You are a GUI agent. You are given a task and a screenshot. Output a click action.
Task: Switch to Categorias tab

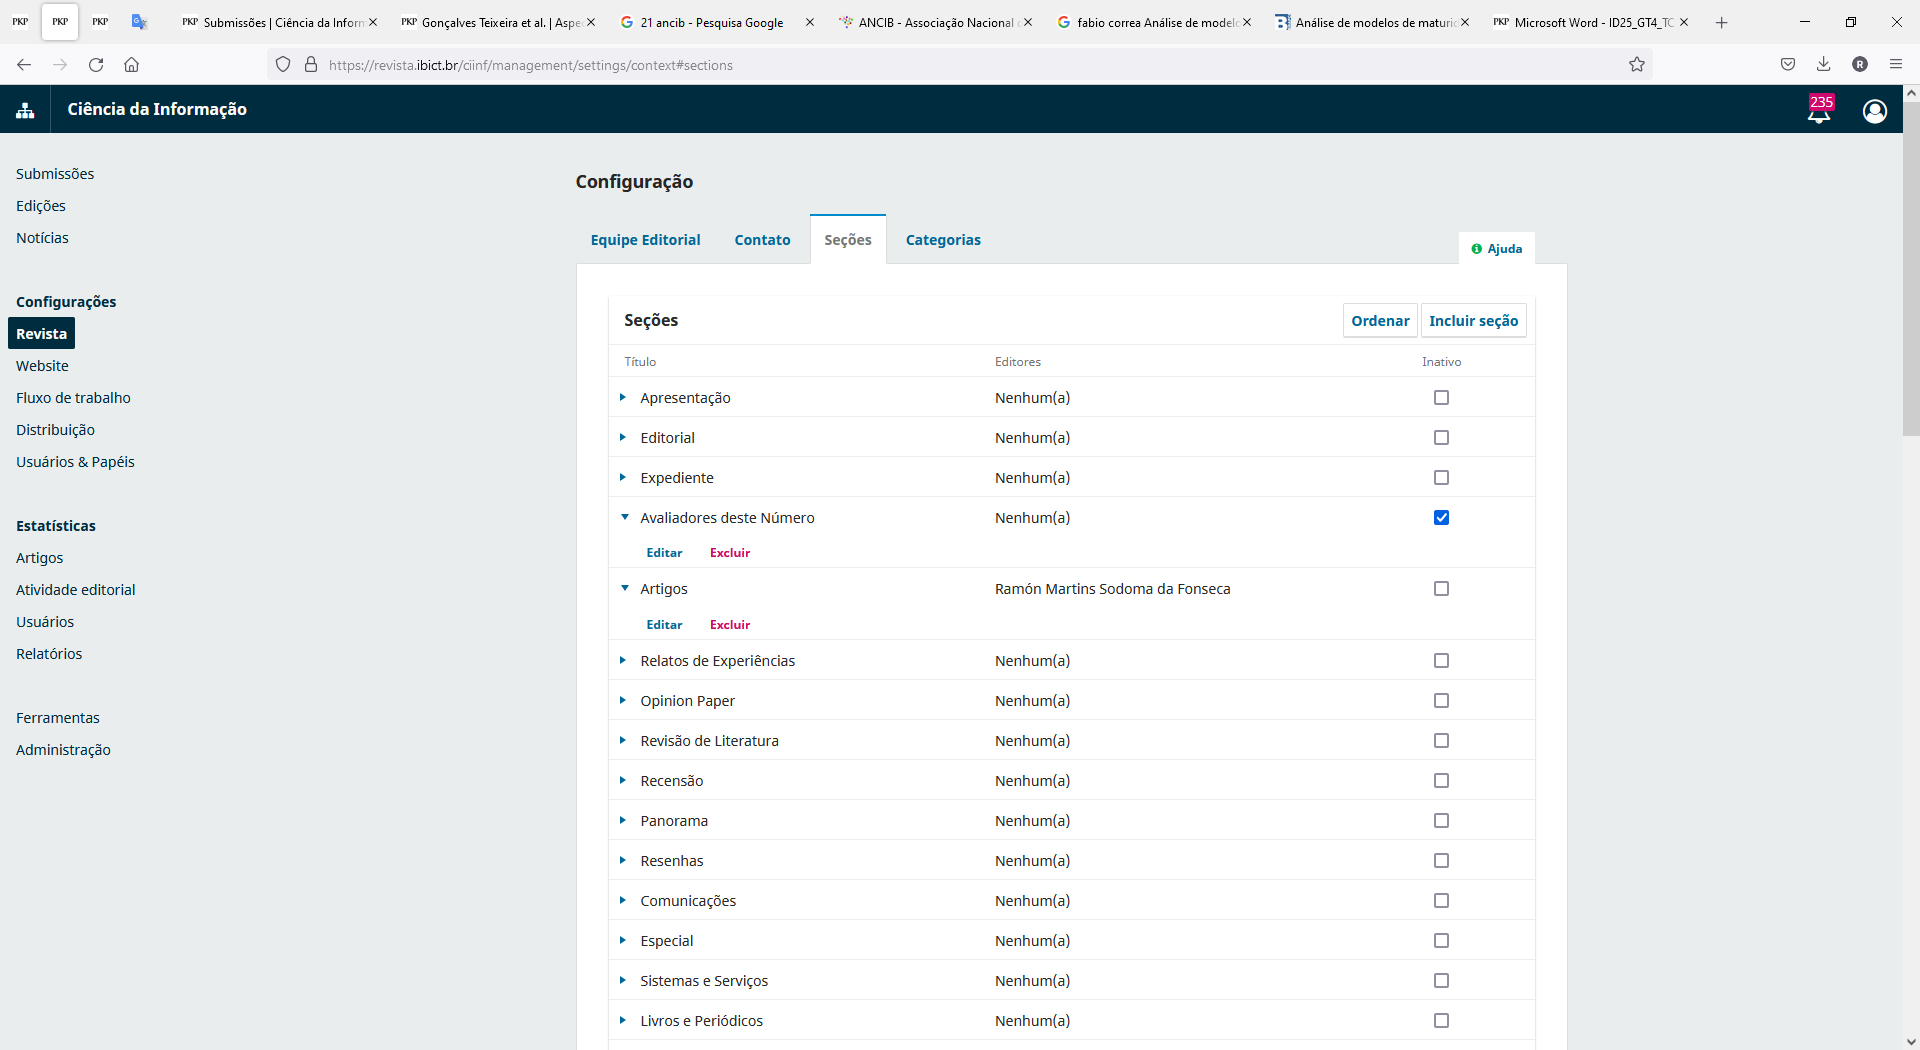pos(943,240)
